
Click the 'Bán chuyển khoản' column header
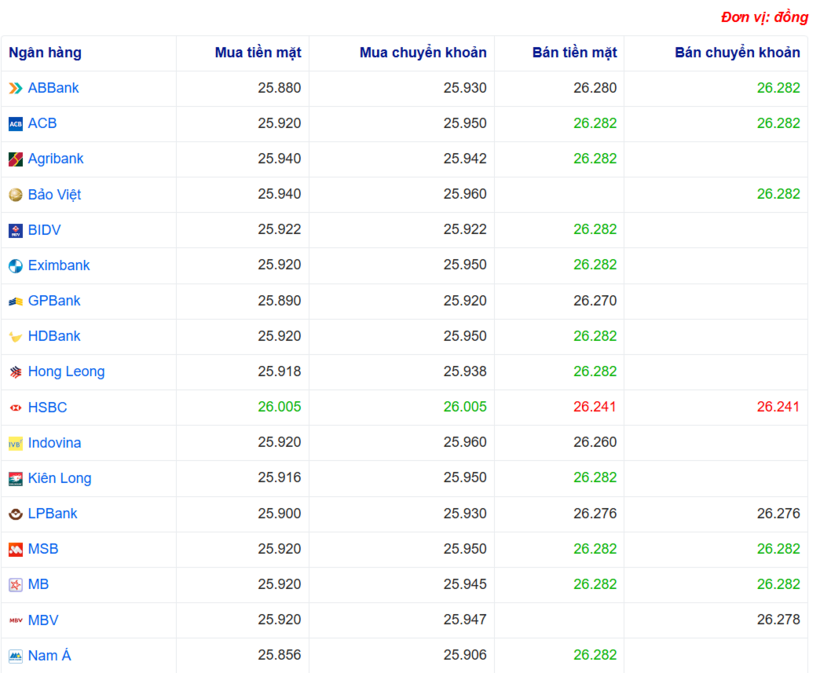pyautogui.click(x=737, y=53)
